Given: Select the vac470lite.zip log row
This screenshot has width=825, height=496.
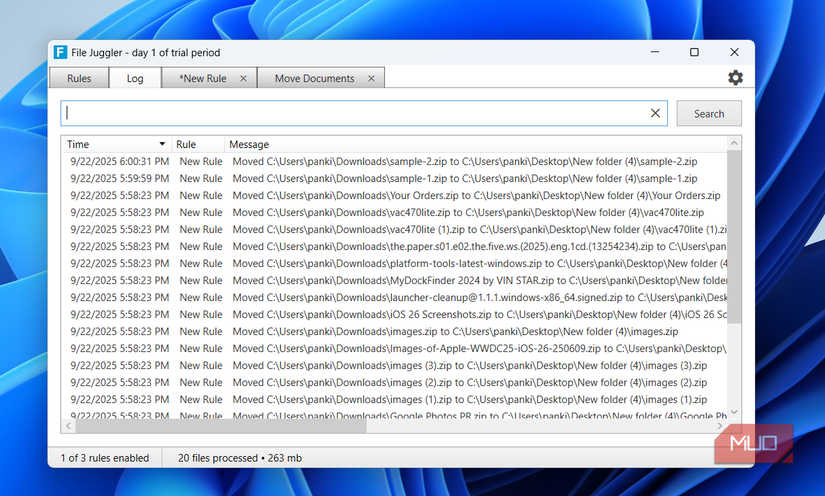Looking at the screenshot, I should (x=395, y=212).
